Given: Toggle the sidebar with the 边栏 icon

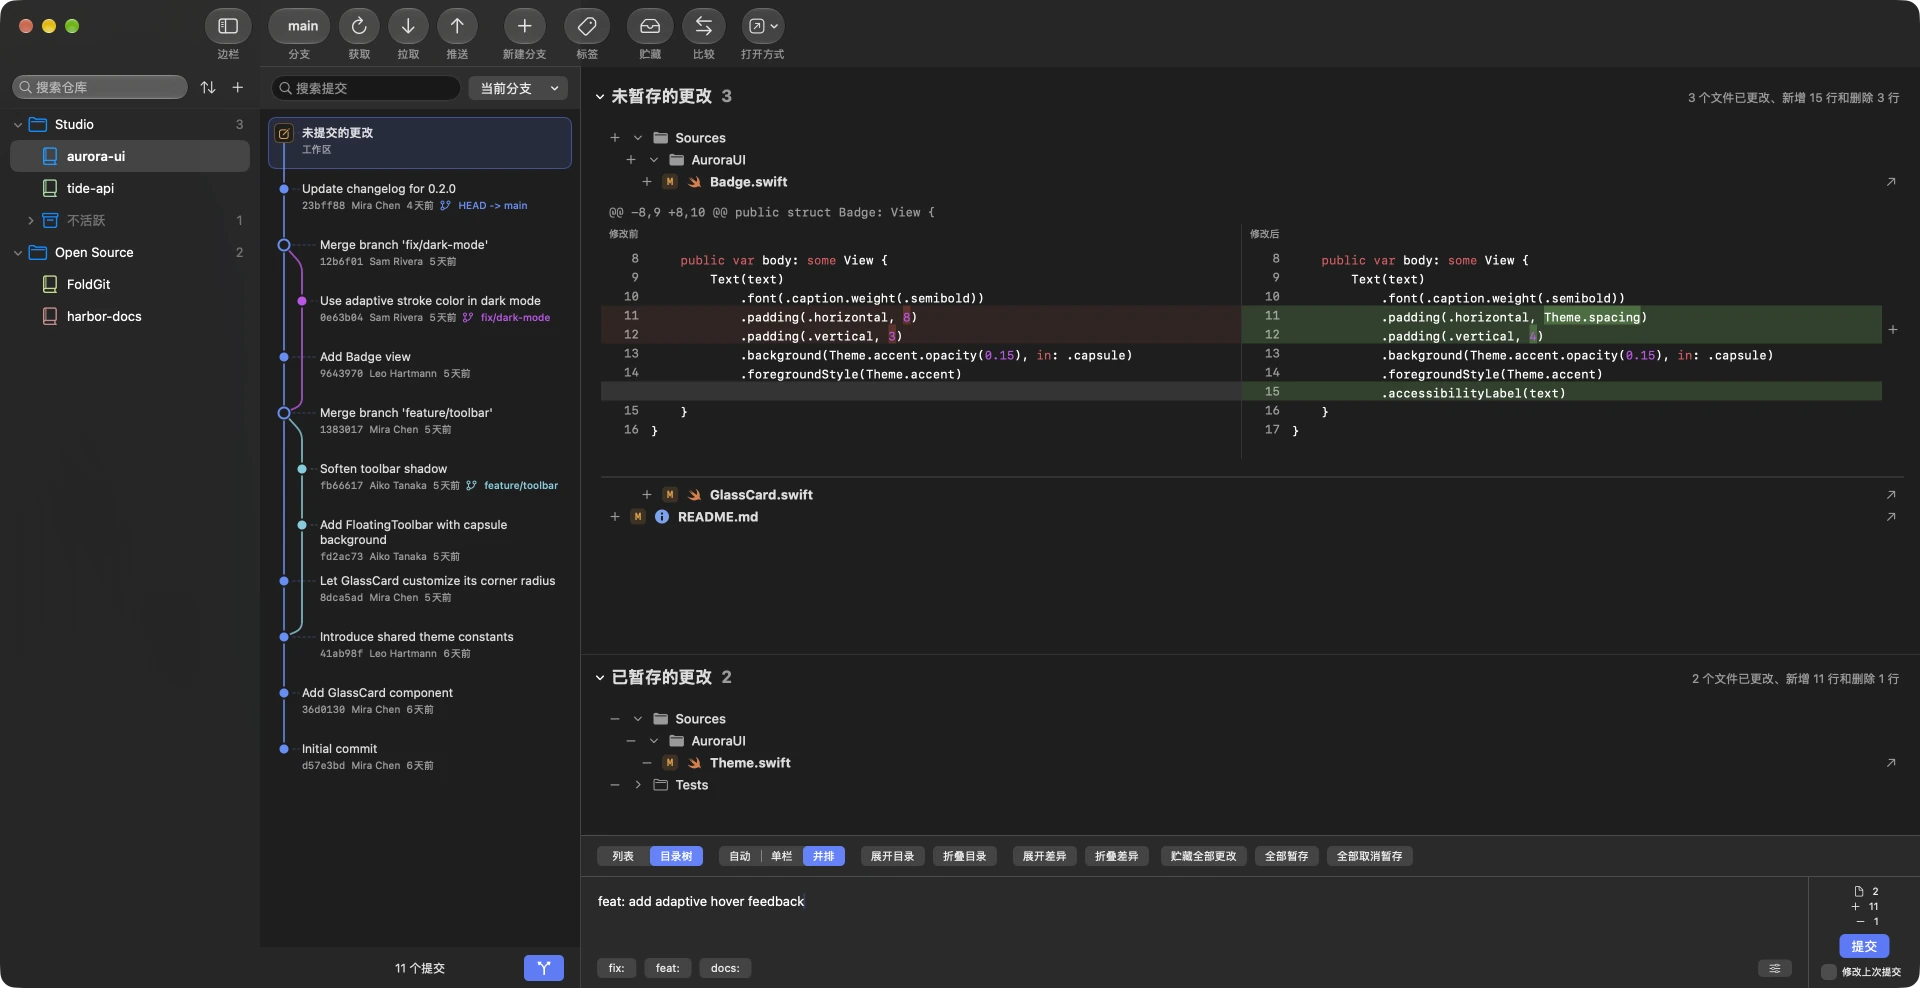Looking at the screenshot, I should click(x=228, y=26).
